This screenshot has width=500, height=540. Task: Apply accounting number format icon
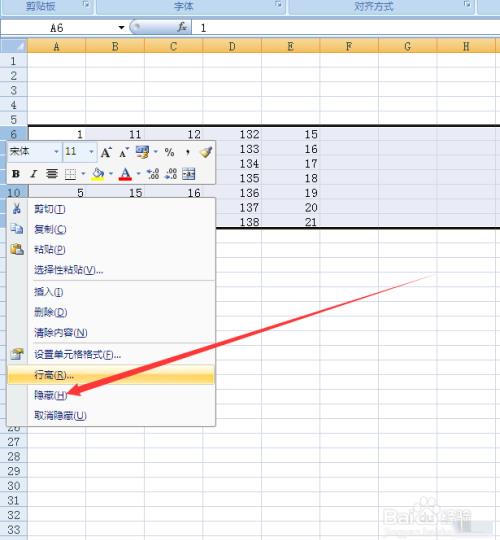(142, 152)
